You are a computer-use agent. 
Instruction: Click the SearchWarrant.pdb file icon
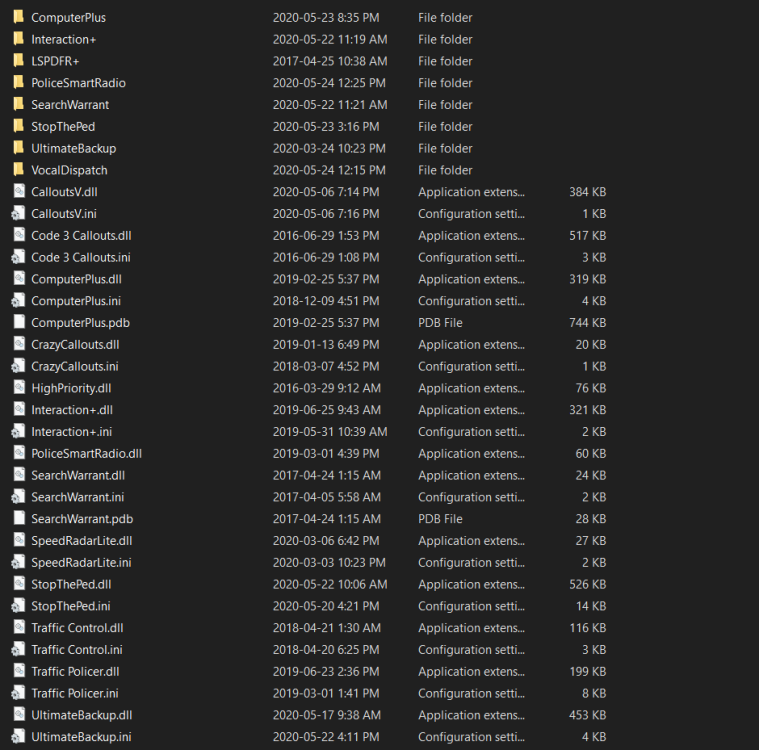coord(19,519)
